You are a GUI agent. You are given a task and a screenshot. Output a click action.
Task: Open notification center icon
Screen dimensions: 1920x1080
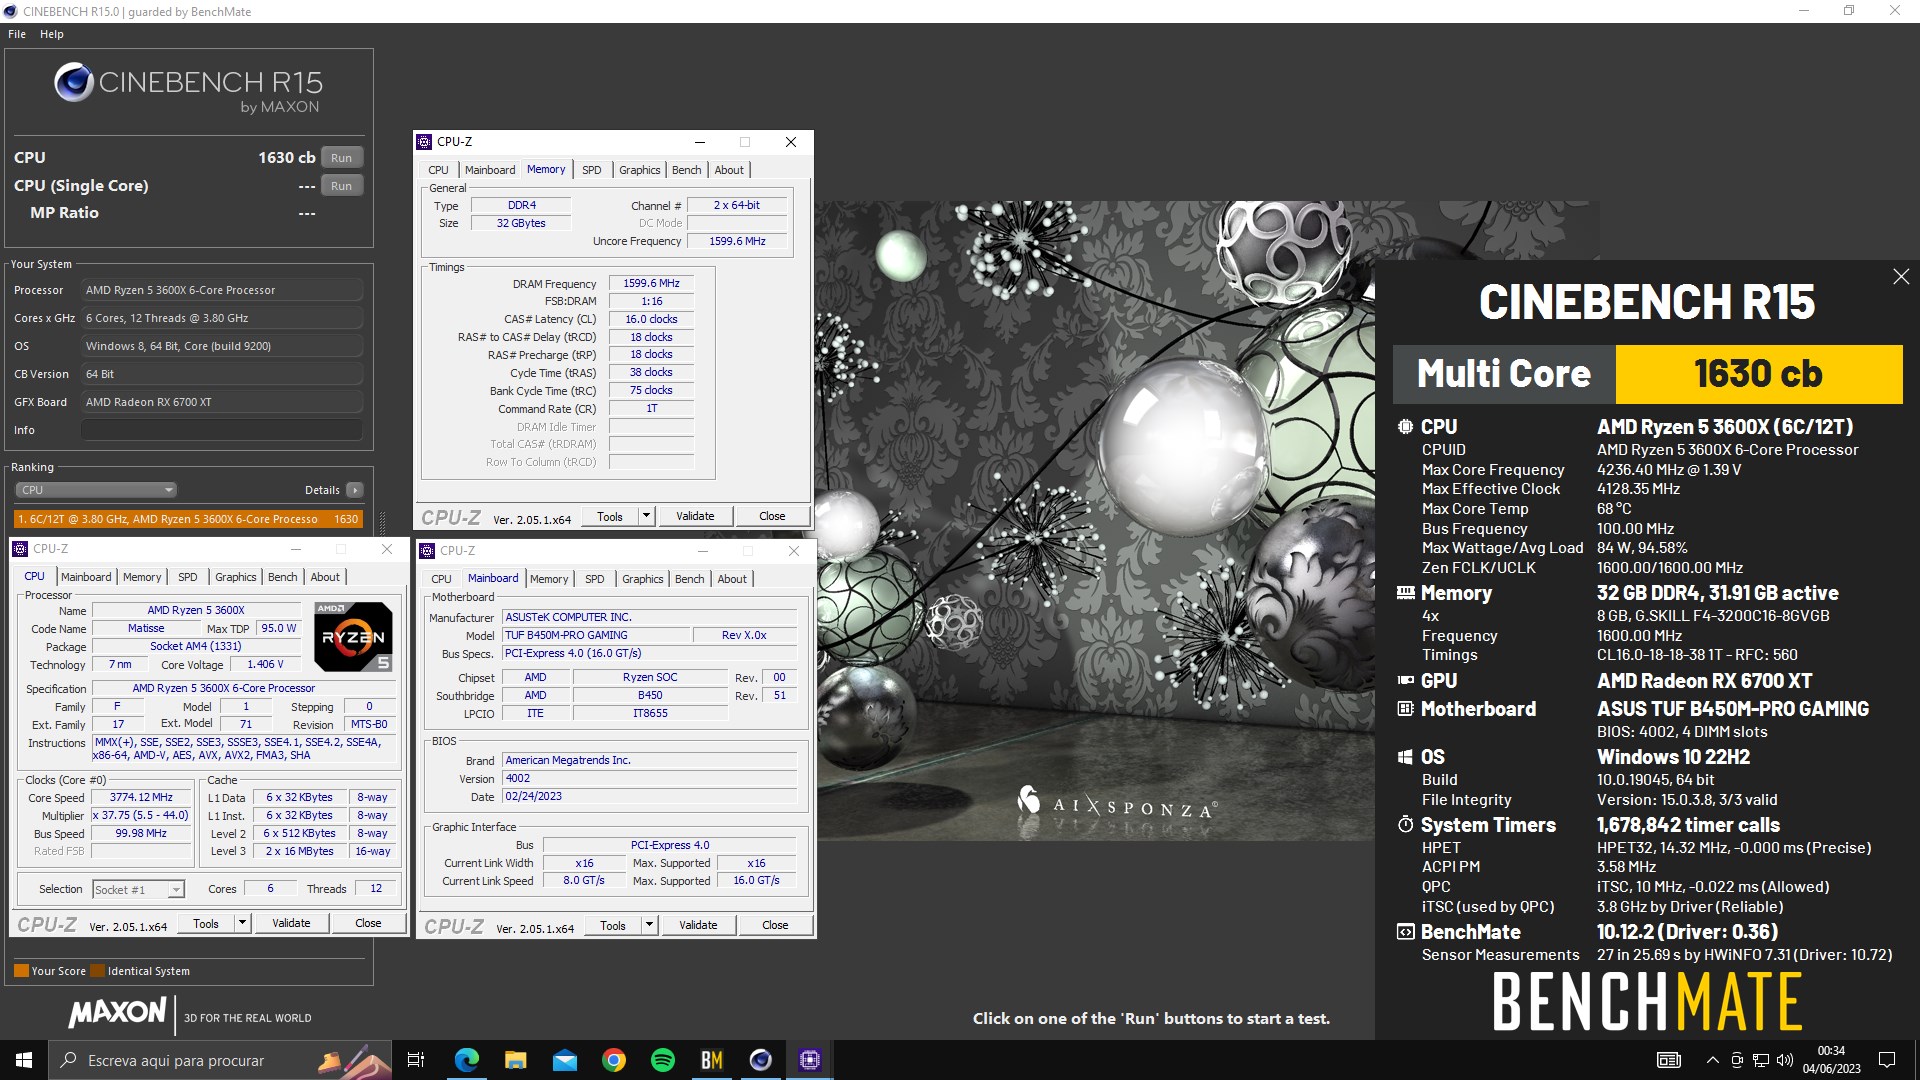click(1887, 1060)
